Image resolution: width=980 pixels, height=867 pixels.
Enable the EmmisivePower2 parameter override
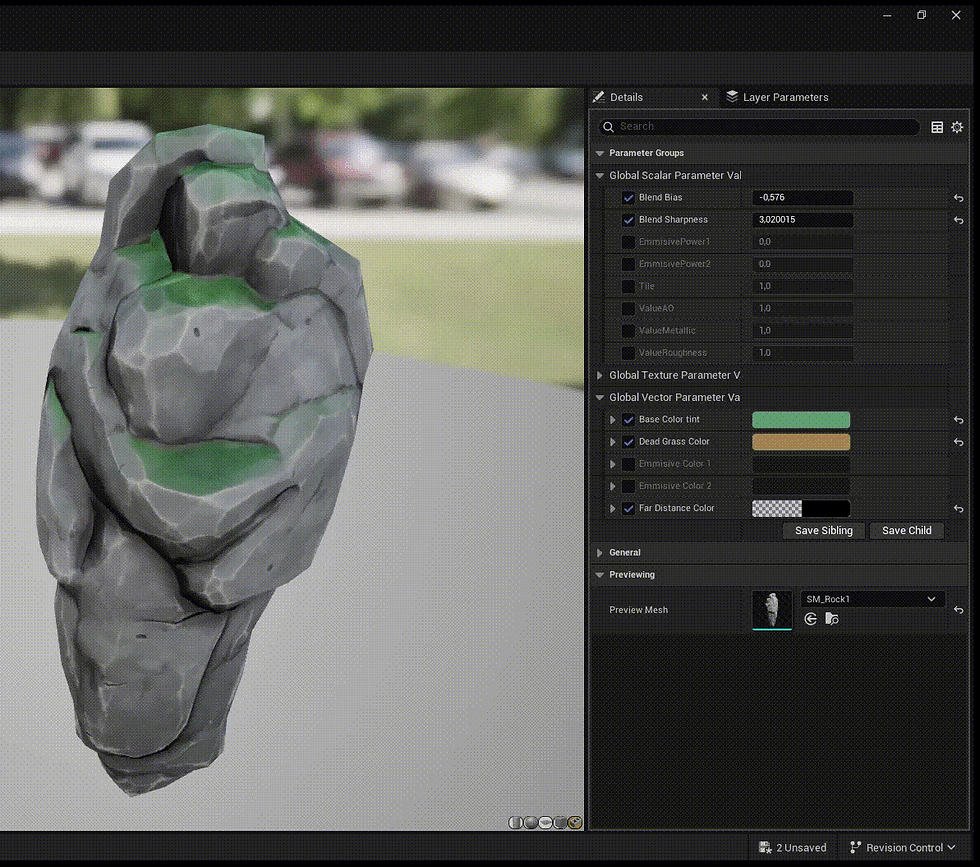coord(628,264)
